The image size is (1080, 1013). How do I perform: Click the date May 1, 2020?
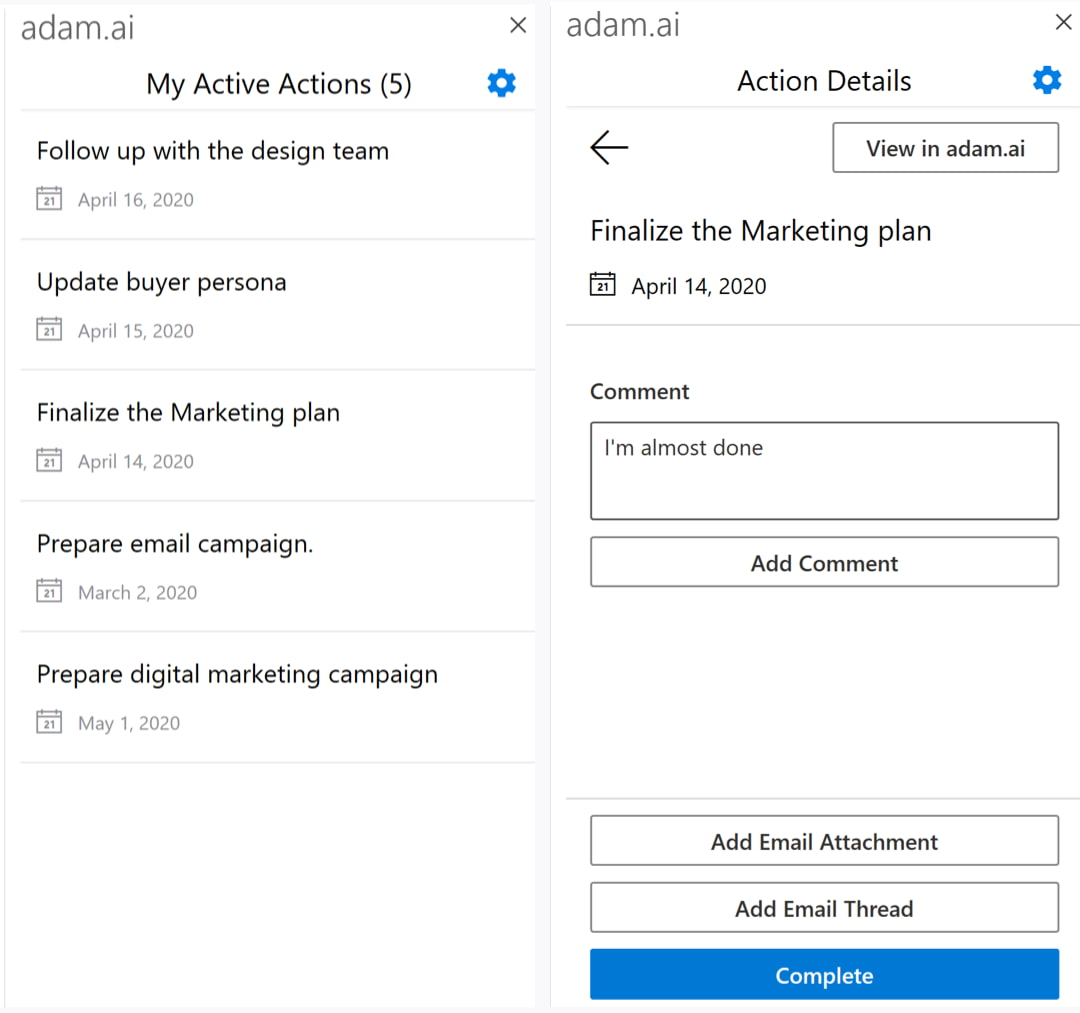(129, 723)
